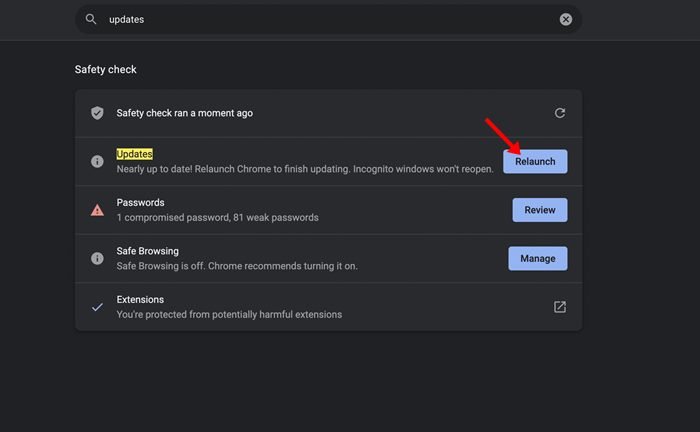Click the Extensions row title
The width and height of the screenshot is (700, 432).
coord(140,299)
